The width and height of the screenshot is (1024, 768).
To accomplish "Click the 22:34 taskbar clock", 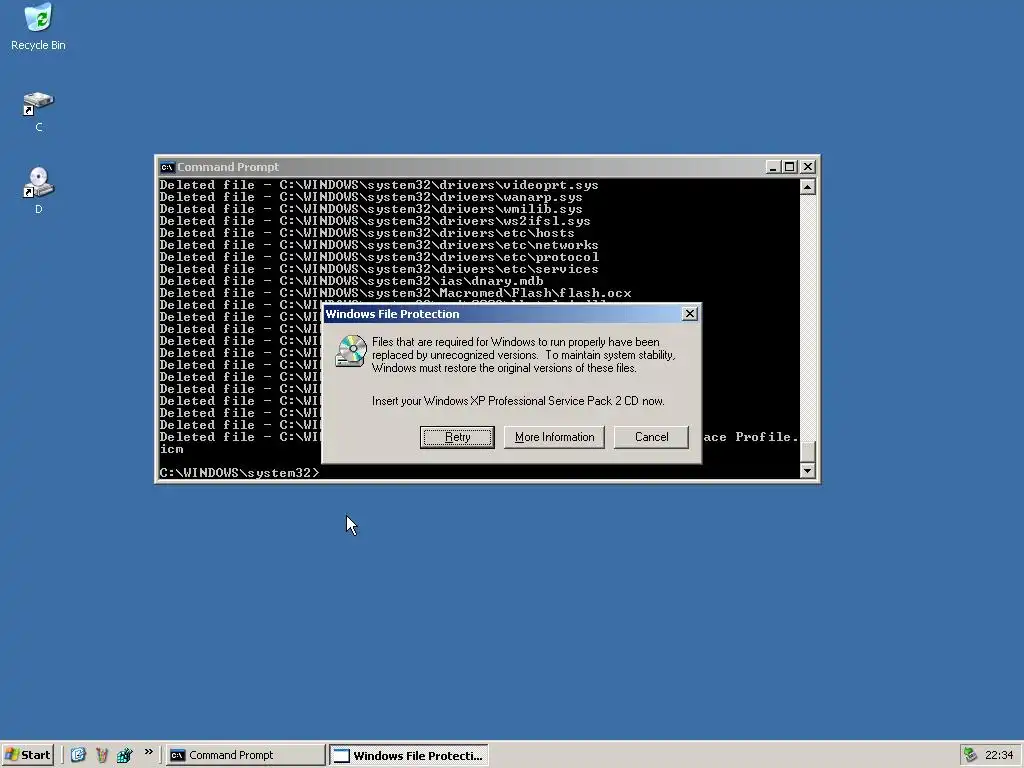I will pos(999,755).
